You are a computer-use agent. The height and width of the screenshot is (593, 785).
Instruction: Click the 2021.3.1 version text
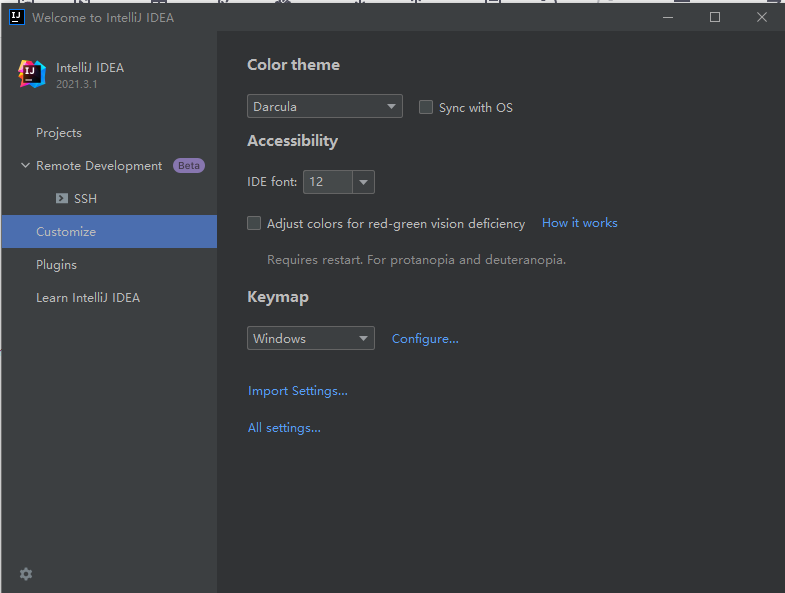(x=77, y=84)
